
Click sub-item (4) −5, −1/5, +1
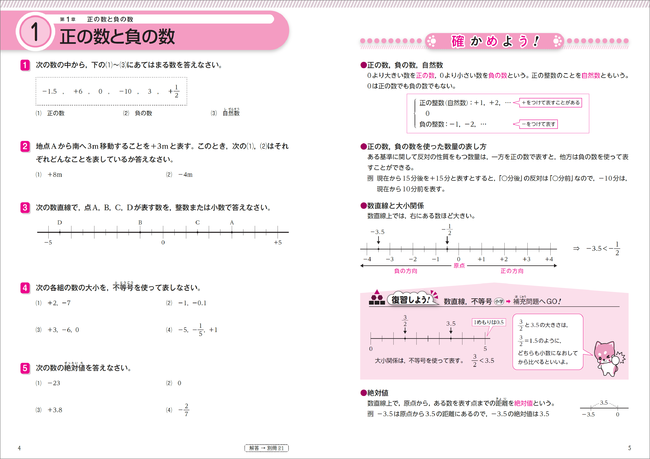[192, 330]
